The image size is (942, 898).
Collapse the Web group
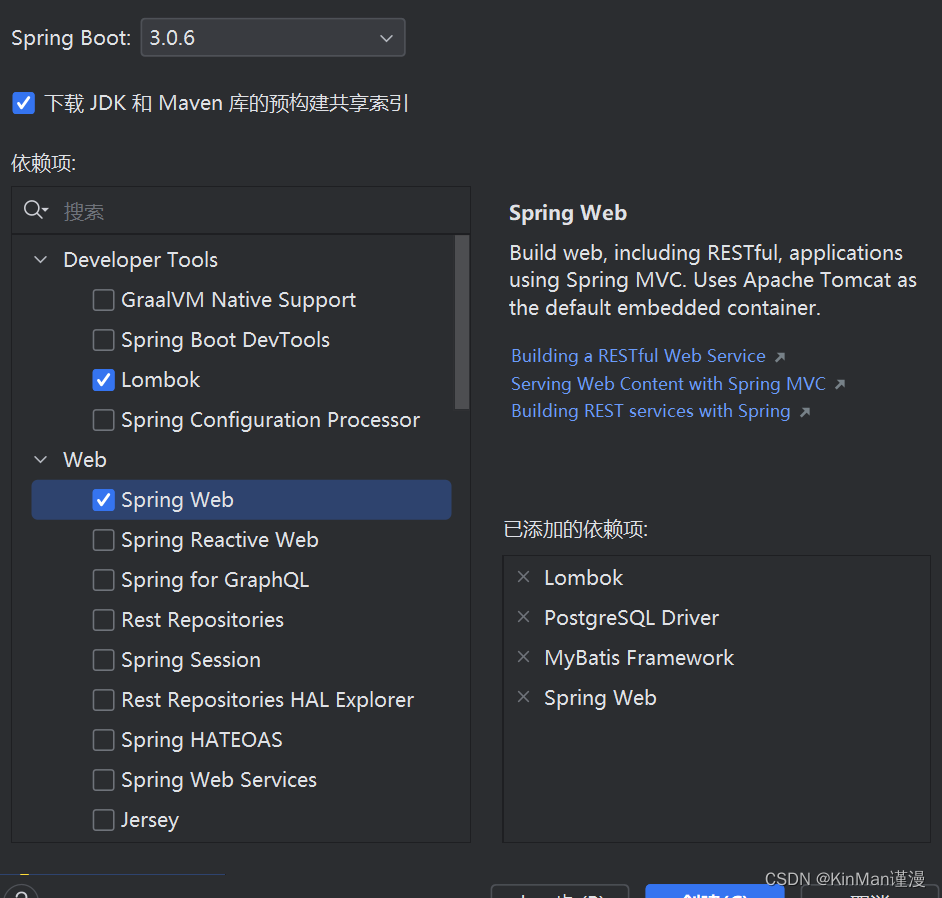coord(40,460)
